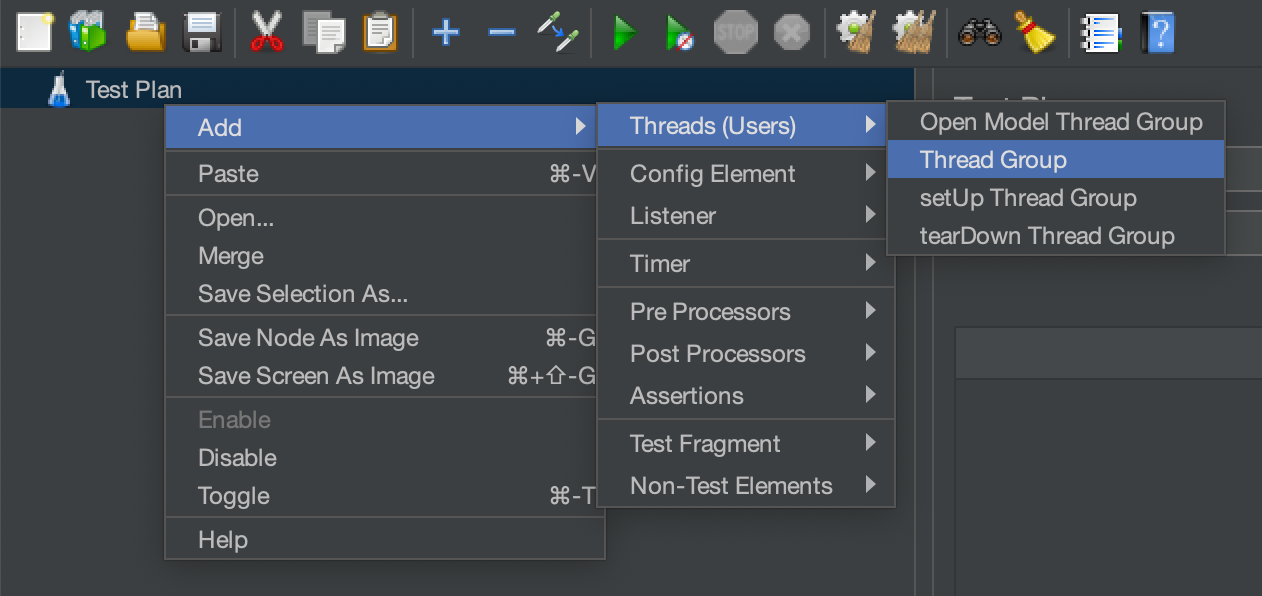Choose setUp Thread Group option
1262x596 pixels.
pos(1028,198)
